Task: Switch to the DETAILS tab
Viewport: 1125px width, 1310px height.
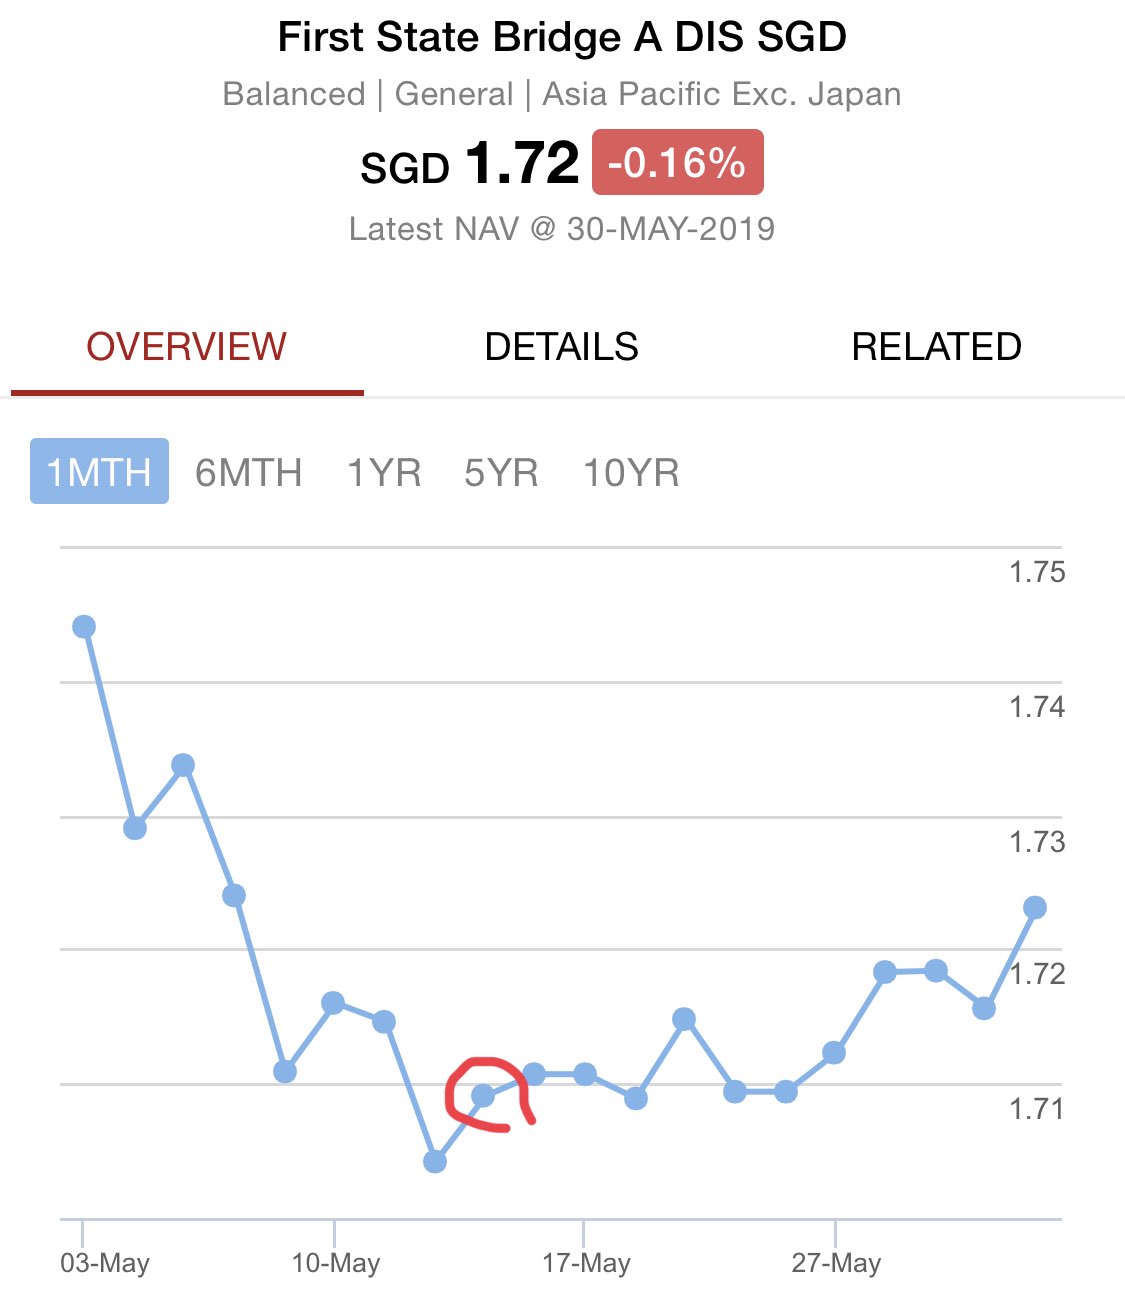Action: 561,347
